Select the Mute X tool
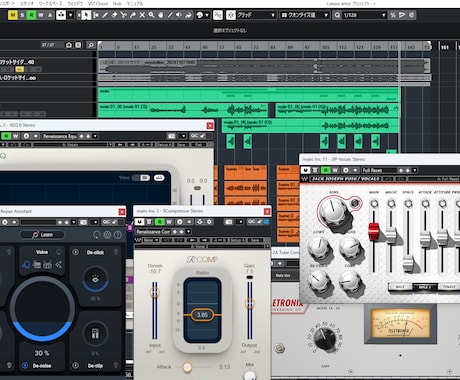Image resolution: width=460 pixels, height=380 pixels. pyautogui.click(x=142, y=15)
